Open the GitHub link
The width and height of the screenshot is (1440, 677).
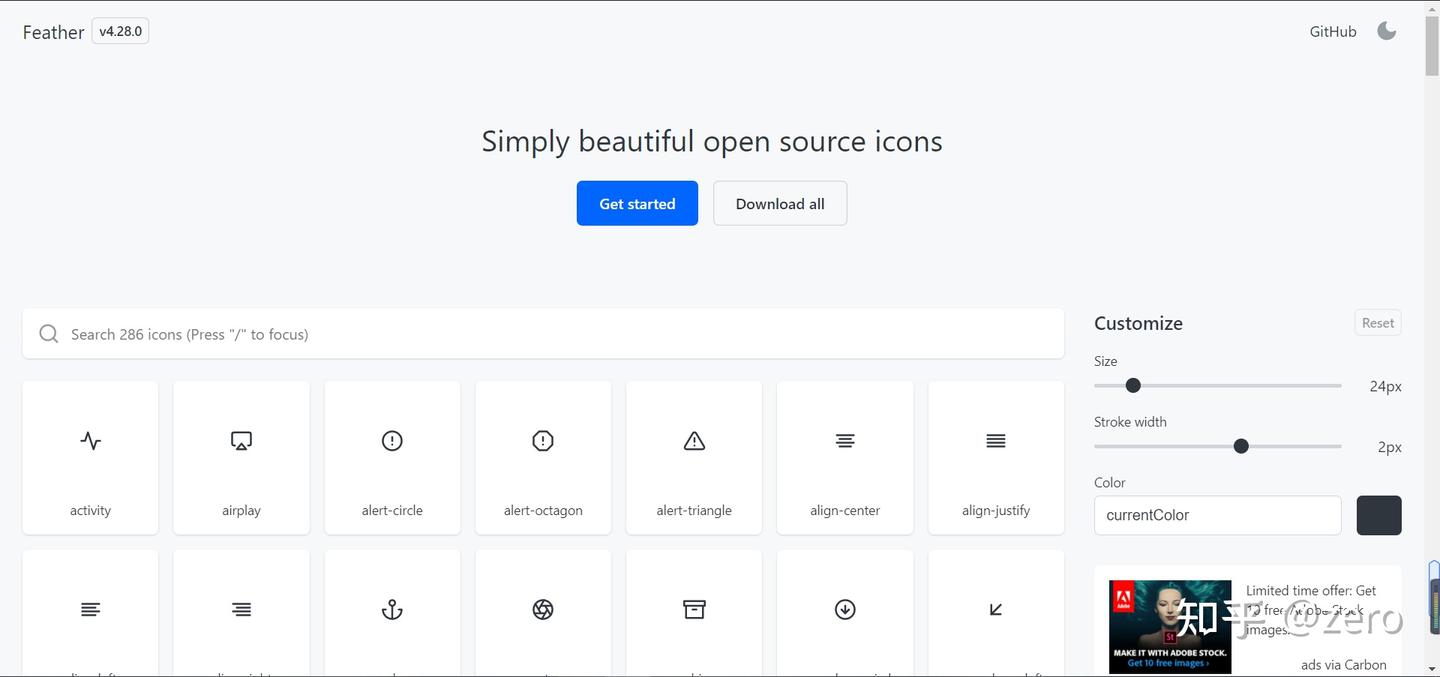pyautogui.click(x=1333, y=32)
